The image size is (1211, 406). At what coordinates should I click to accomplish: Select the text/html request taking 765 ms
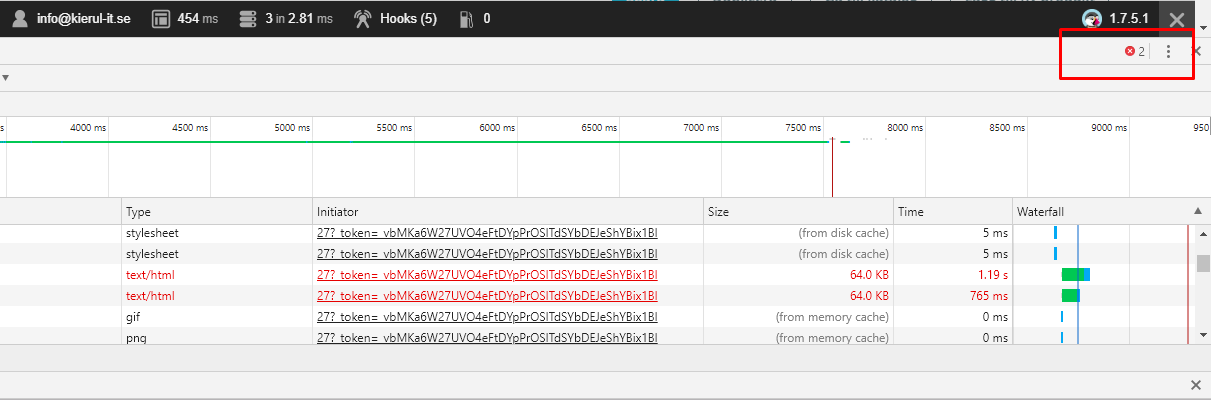pyautogui.click(x=597, y=296)
